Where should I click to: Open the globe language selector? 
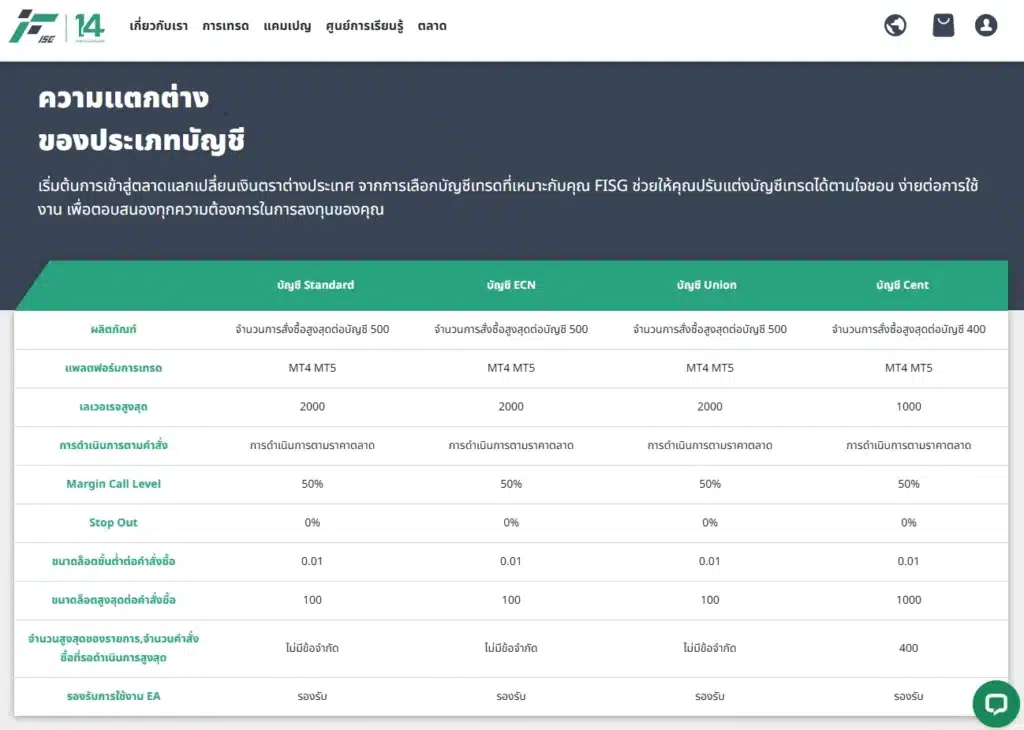[895, 25]
